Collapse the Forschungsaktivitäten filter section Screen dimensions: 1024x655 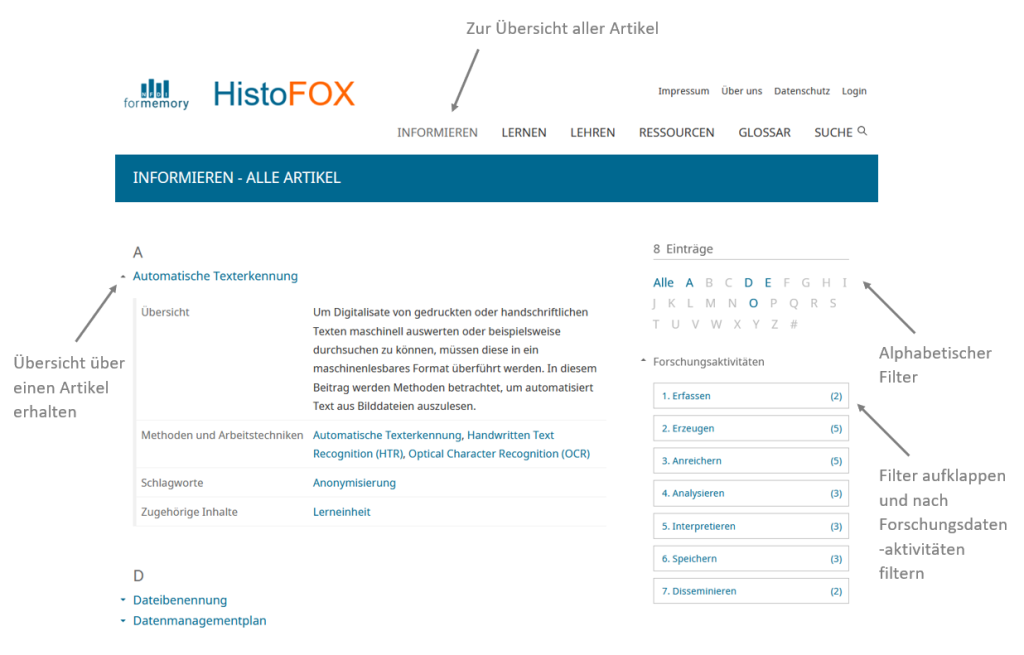point(644,362)
